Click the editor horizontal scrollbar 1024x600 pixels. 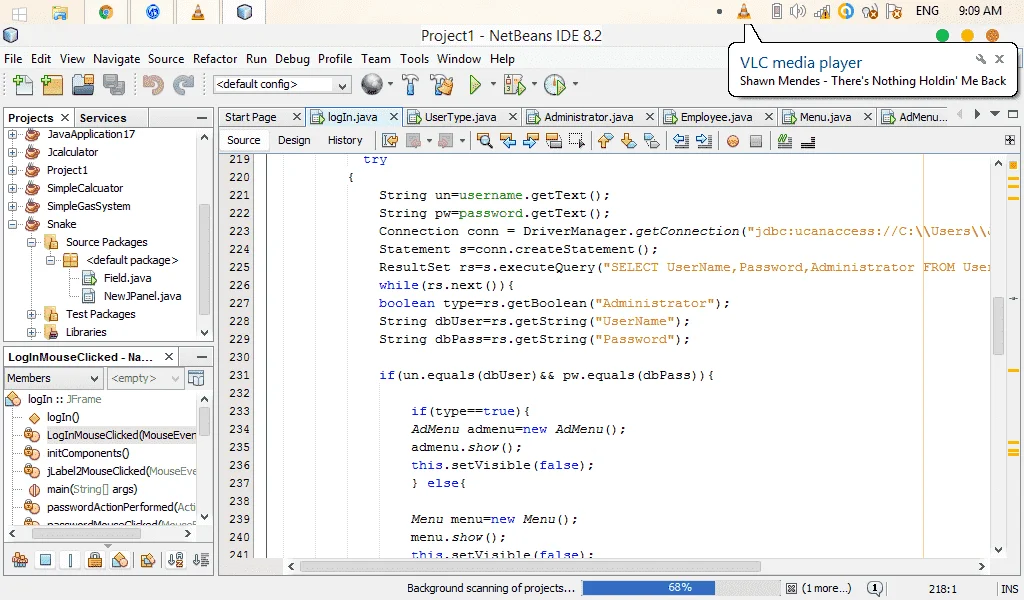530,566
